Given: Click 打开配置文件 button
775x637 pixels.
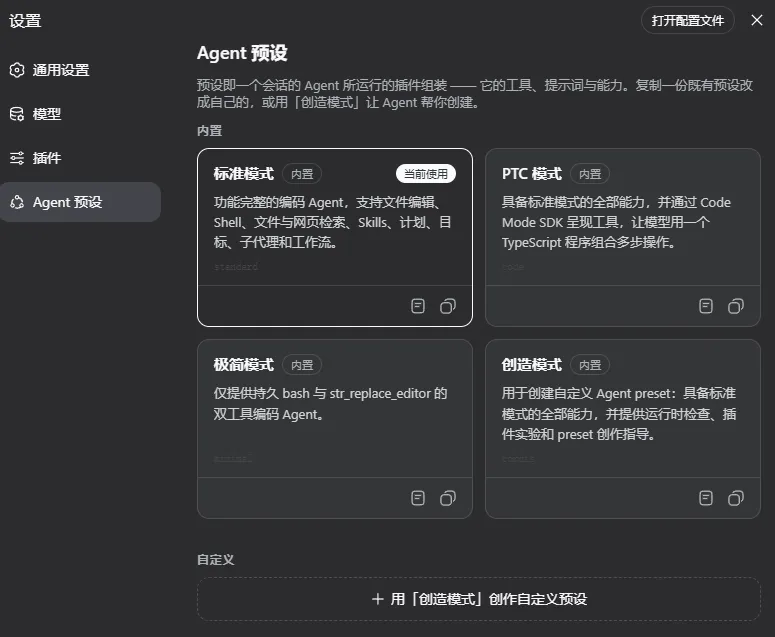Looking at the screenshot, I should click(x=688, y=20).
